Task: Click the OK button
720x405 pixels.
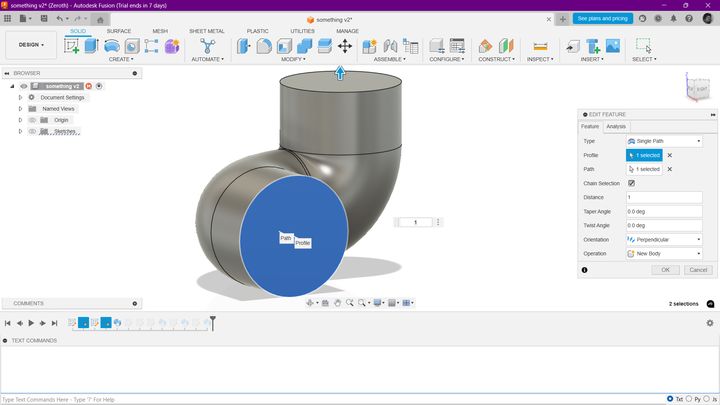Action: pyautogui.click(x=665, y=270)
